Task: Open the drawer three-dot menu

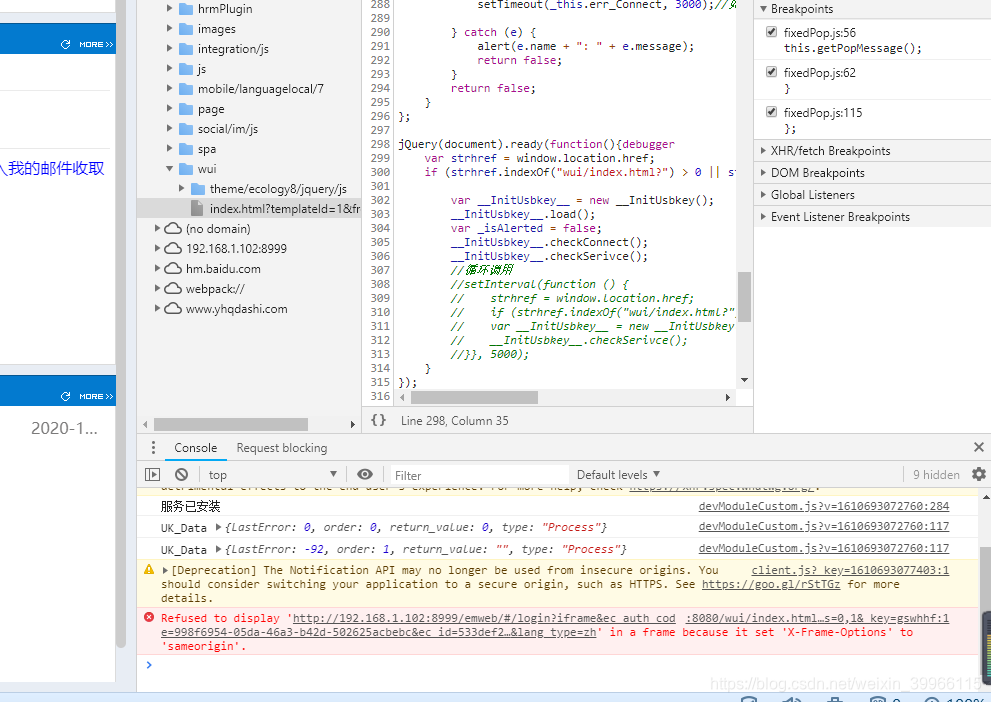Action: (153, 448)
